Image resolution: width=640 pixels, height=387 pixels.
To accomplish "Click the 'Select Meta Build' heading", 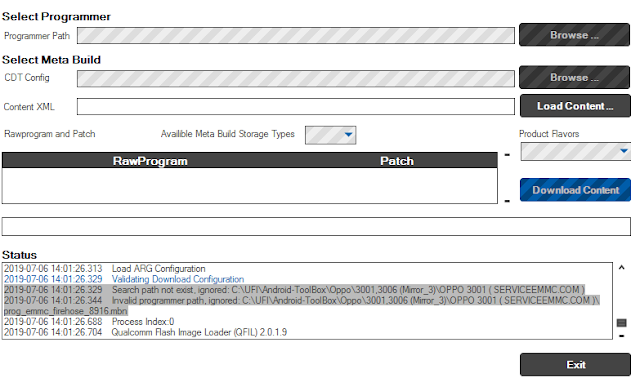I will tap(51, 60).
